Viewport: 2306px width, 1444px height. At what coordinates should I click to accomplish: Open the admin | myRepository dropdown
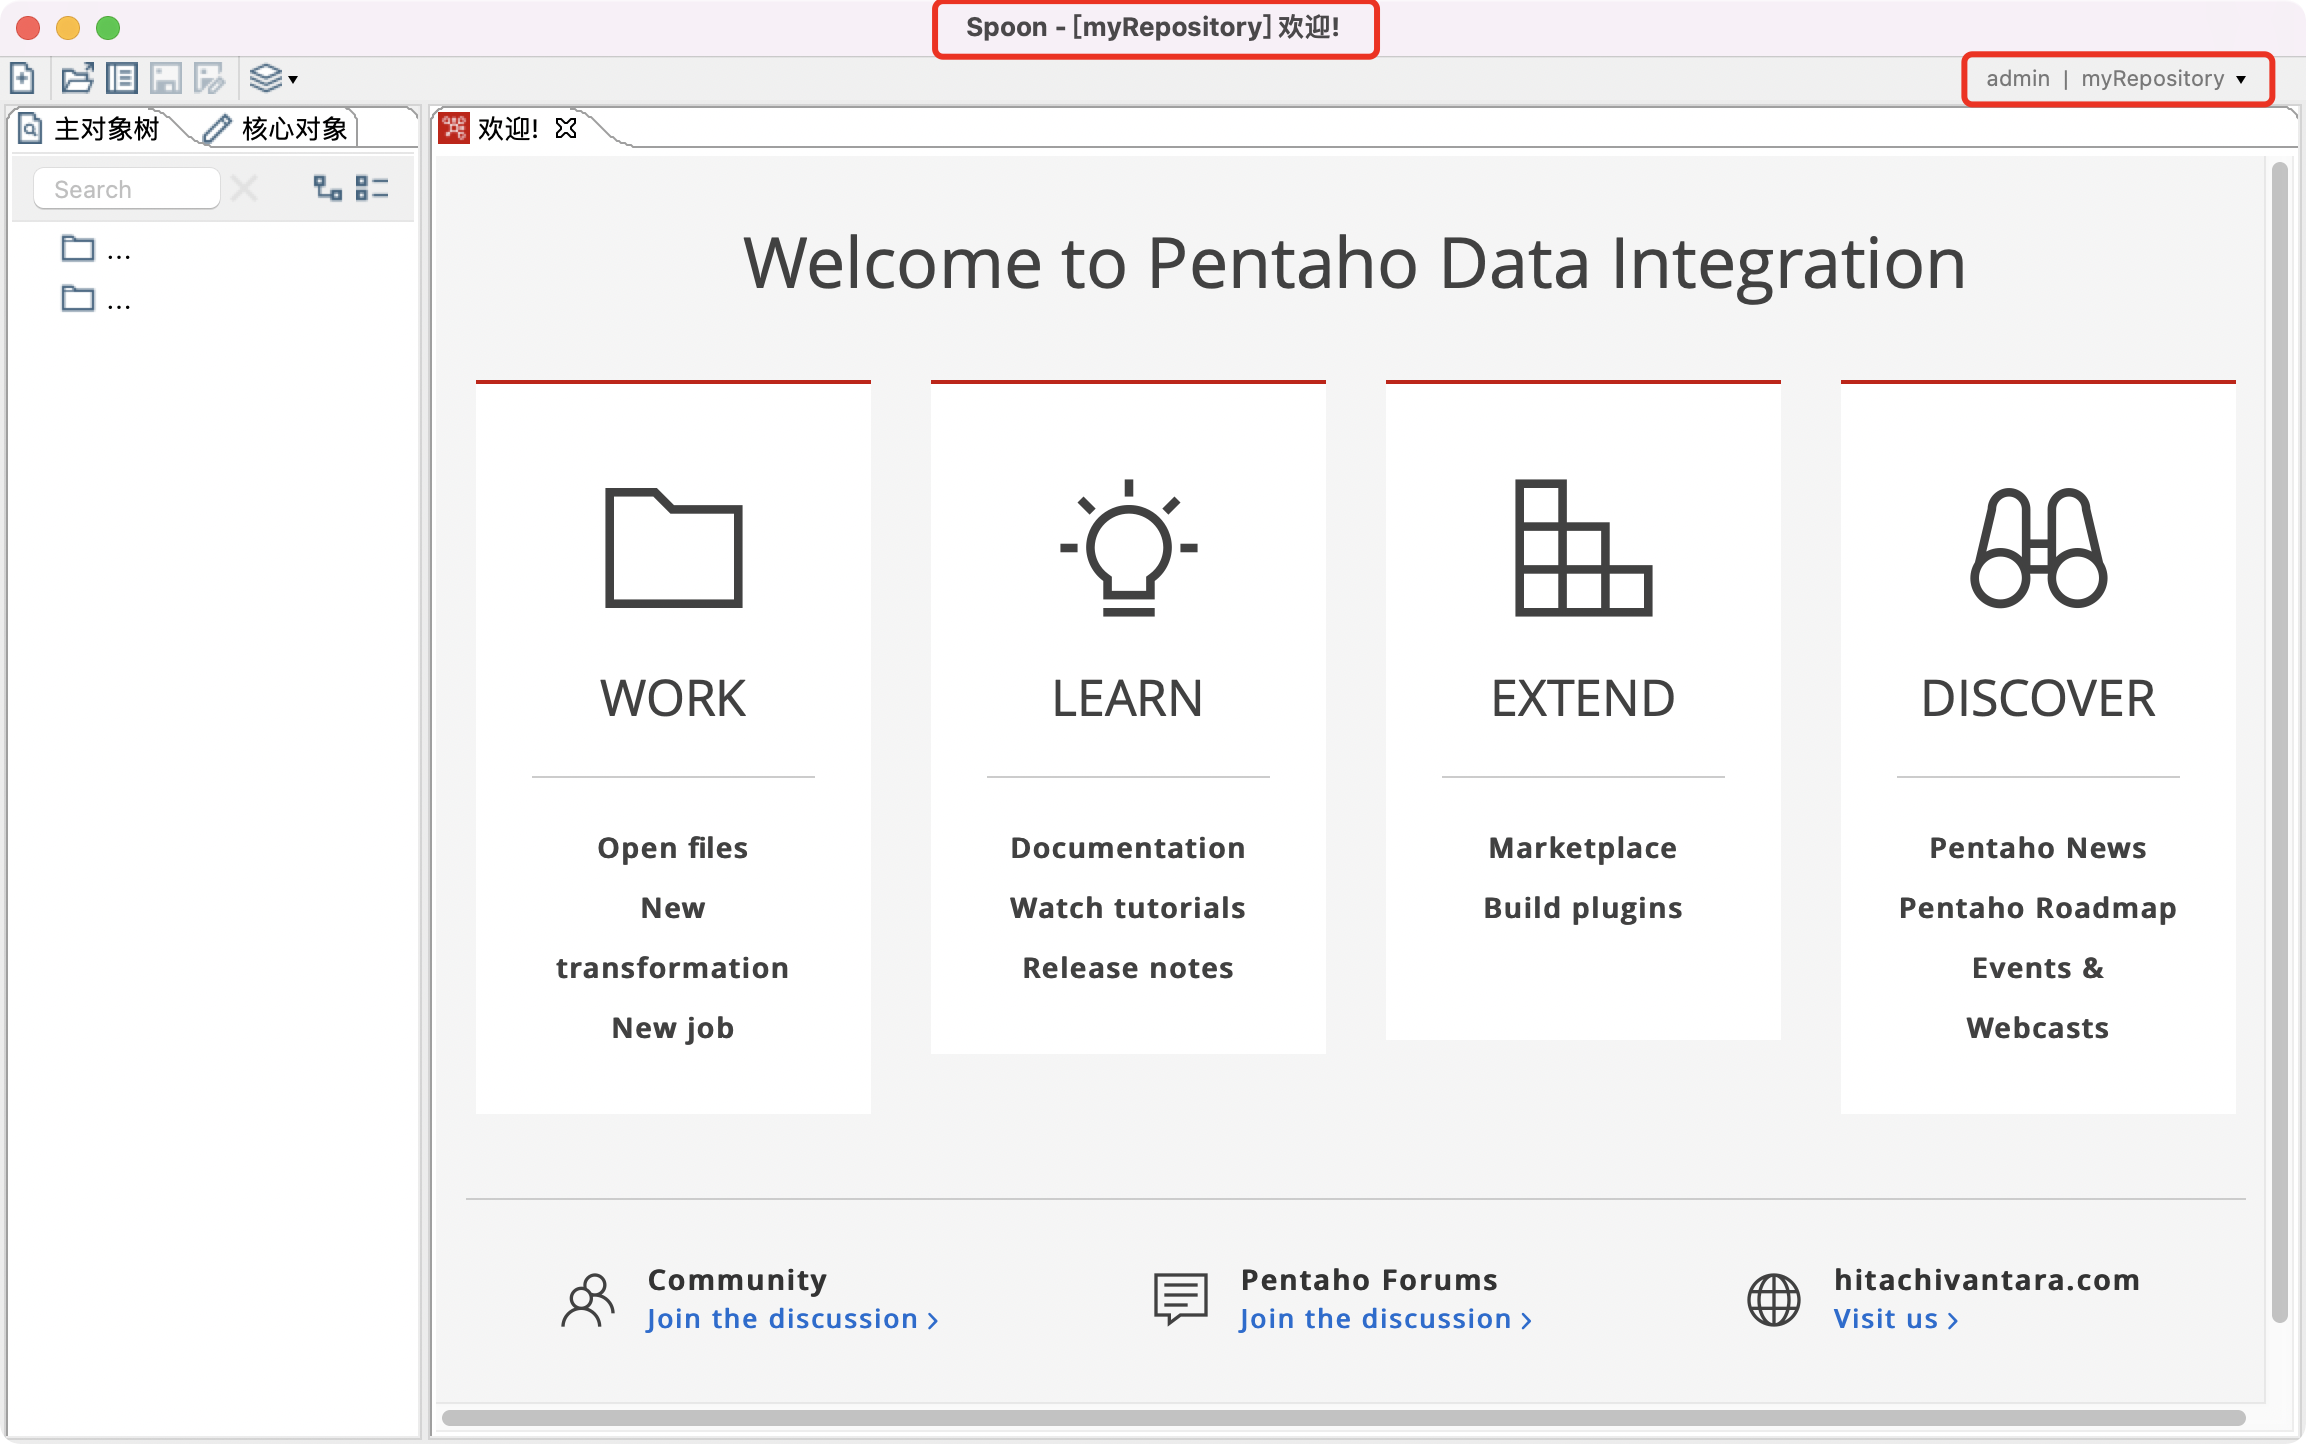point(2116,79)
